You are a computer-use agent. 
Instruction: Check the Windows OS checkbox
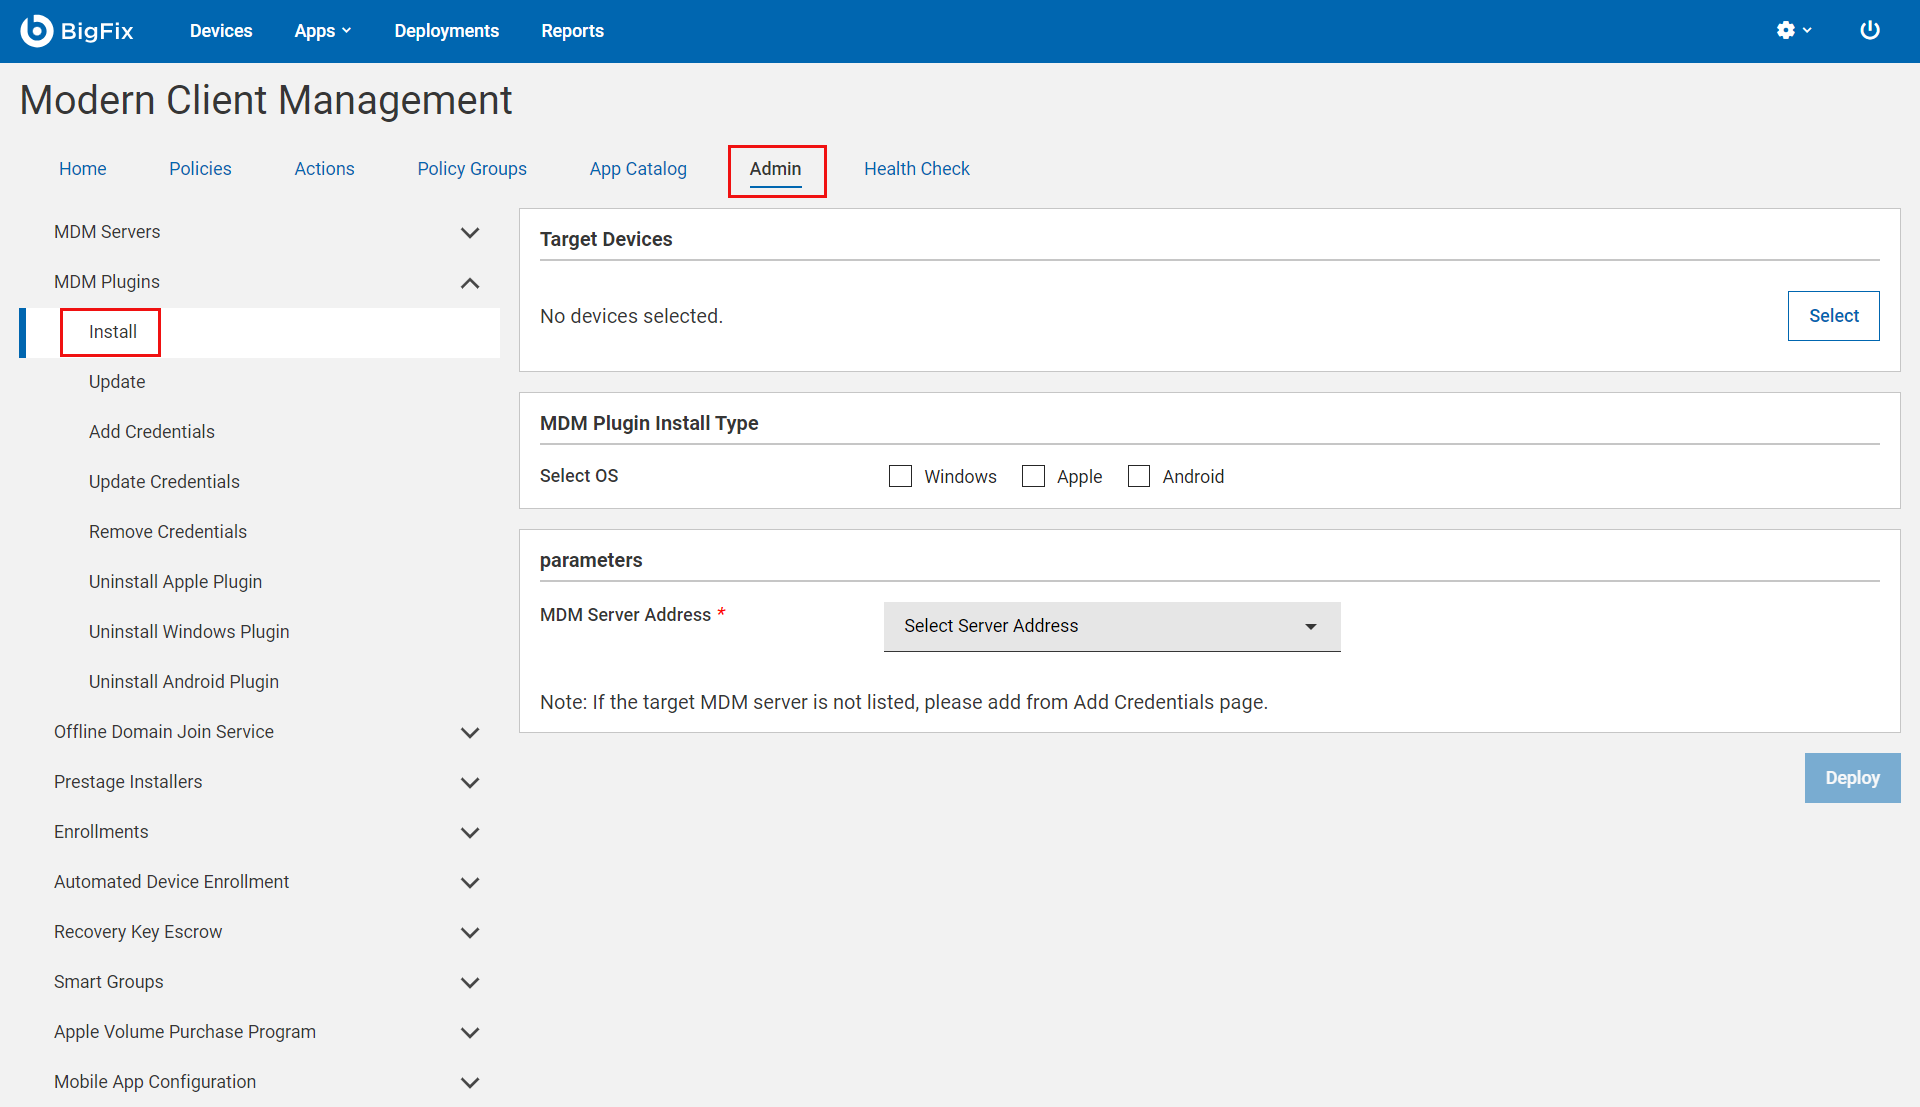click(x=900, y=476)
